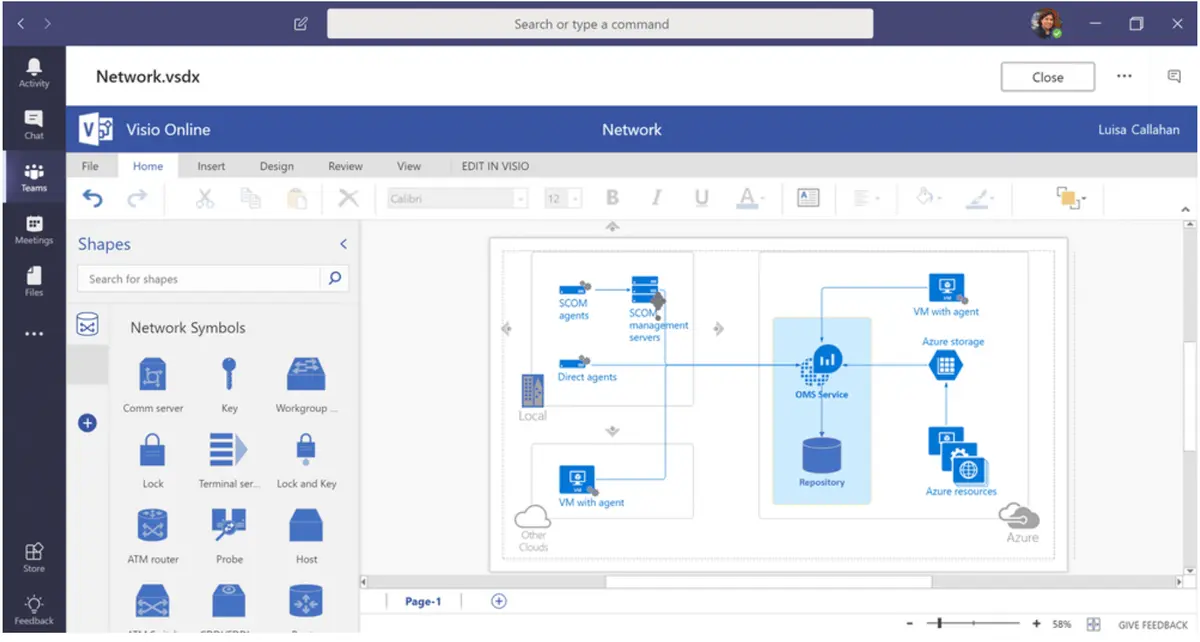Undo the last action
Viewport: 1200px width, 642px height.
click(92, 199)
